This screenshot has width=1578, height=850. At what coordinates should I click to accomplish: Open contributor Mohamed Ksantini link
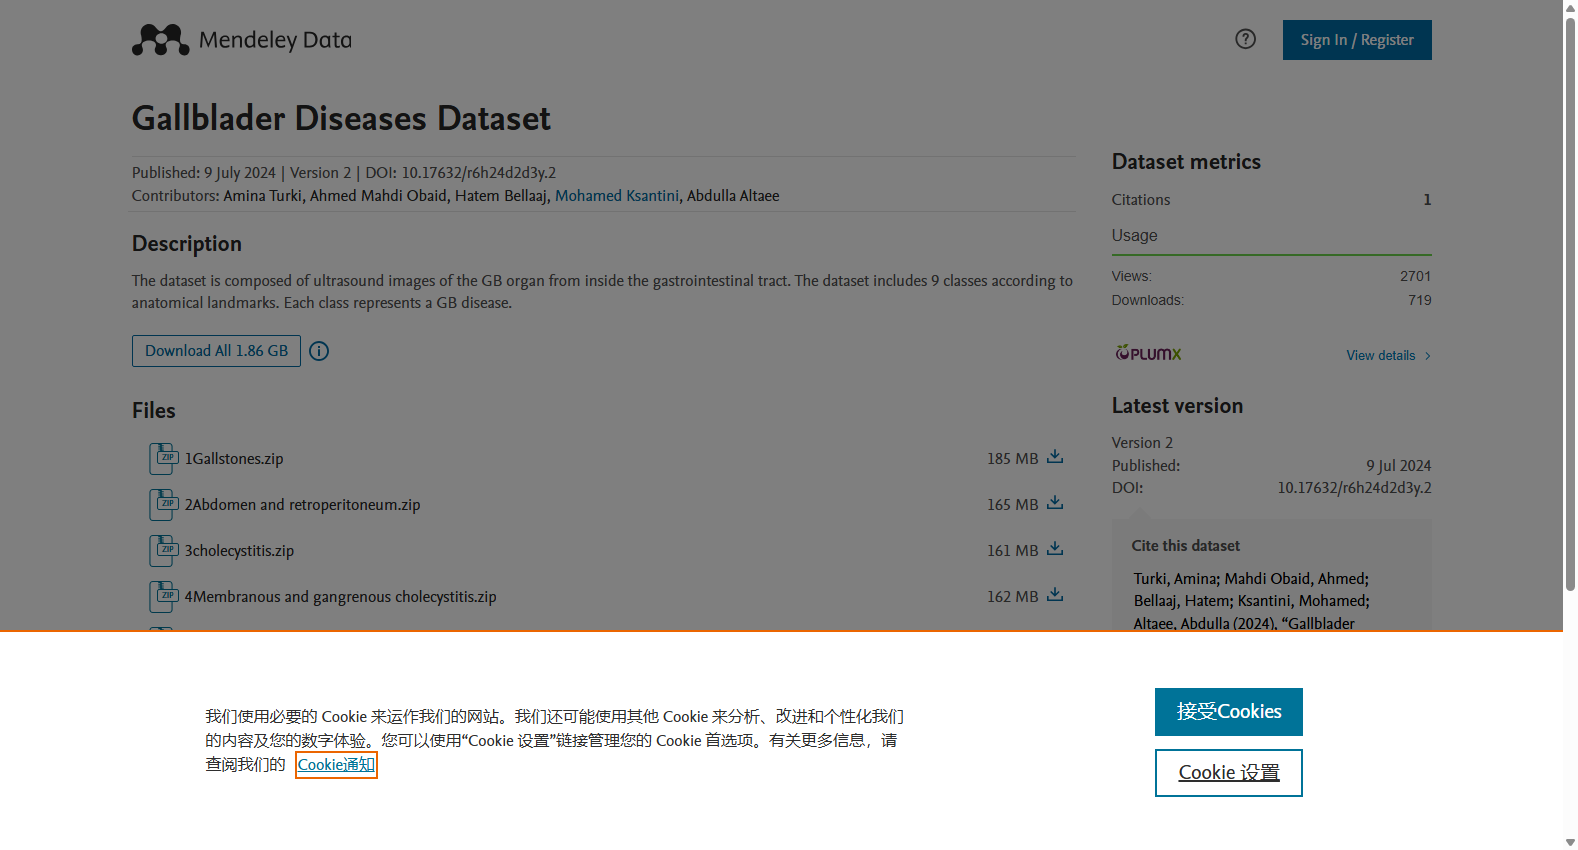coord(617,196)
